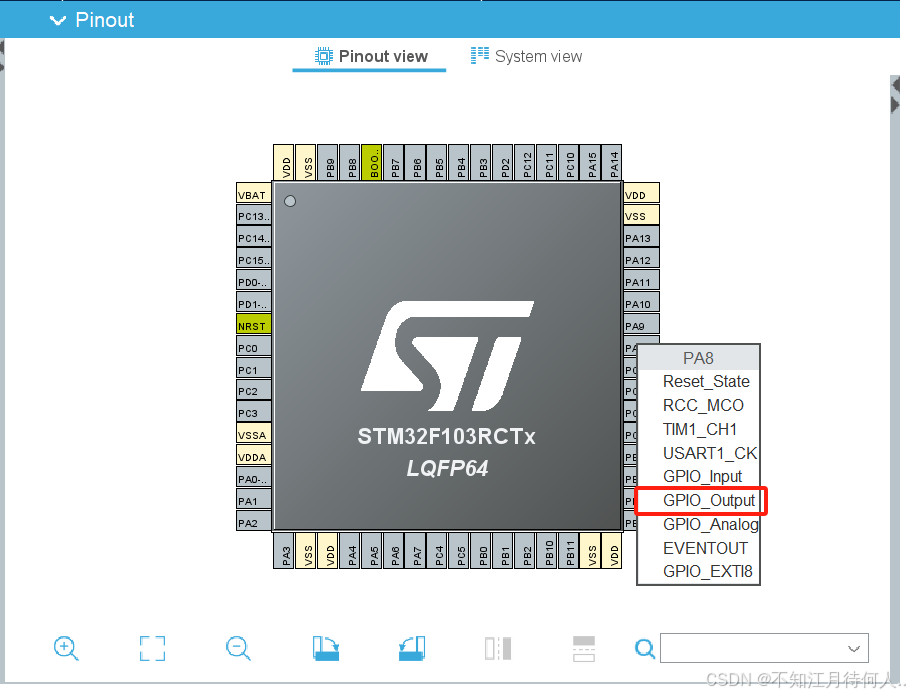Click the VSSA pin
Viewport: 910px width, 695px height.
[254, 433]
